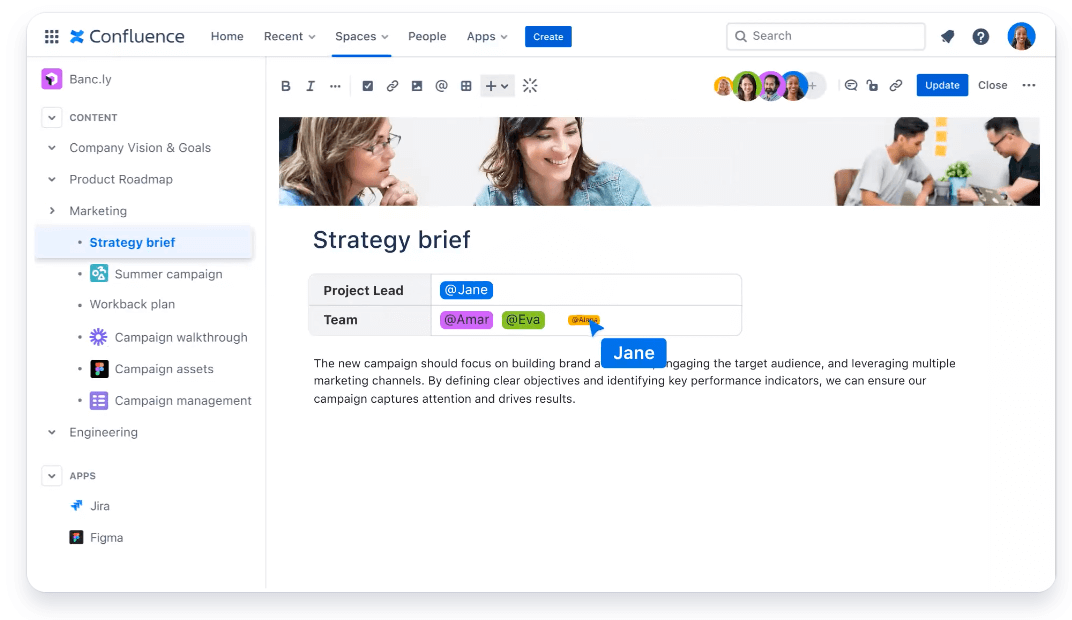Open the emoji picker icon

(x=530, y=86)
